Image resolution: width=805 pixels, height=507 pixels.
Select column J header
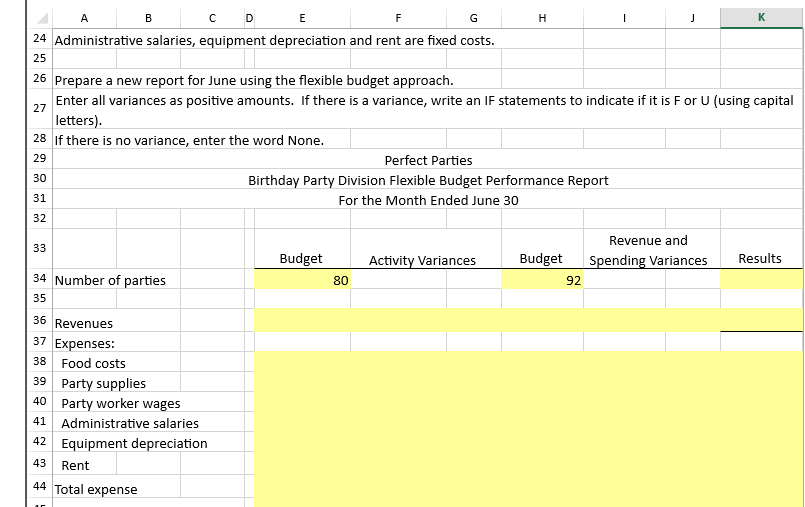(x=693, y=18)
